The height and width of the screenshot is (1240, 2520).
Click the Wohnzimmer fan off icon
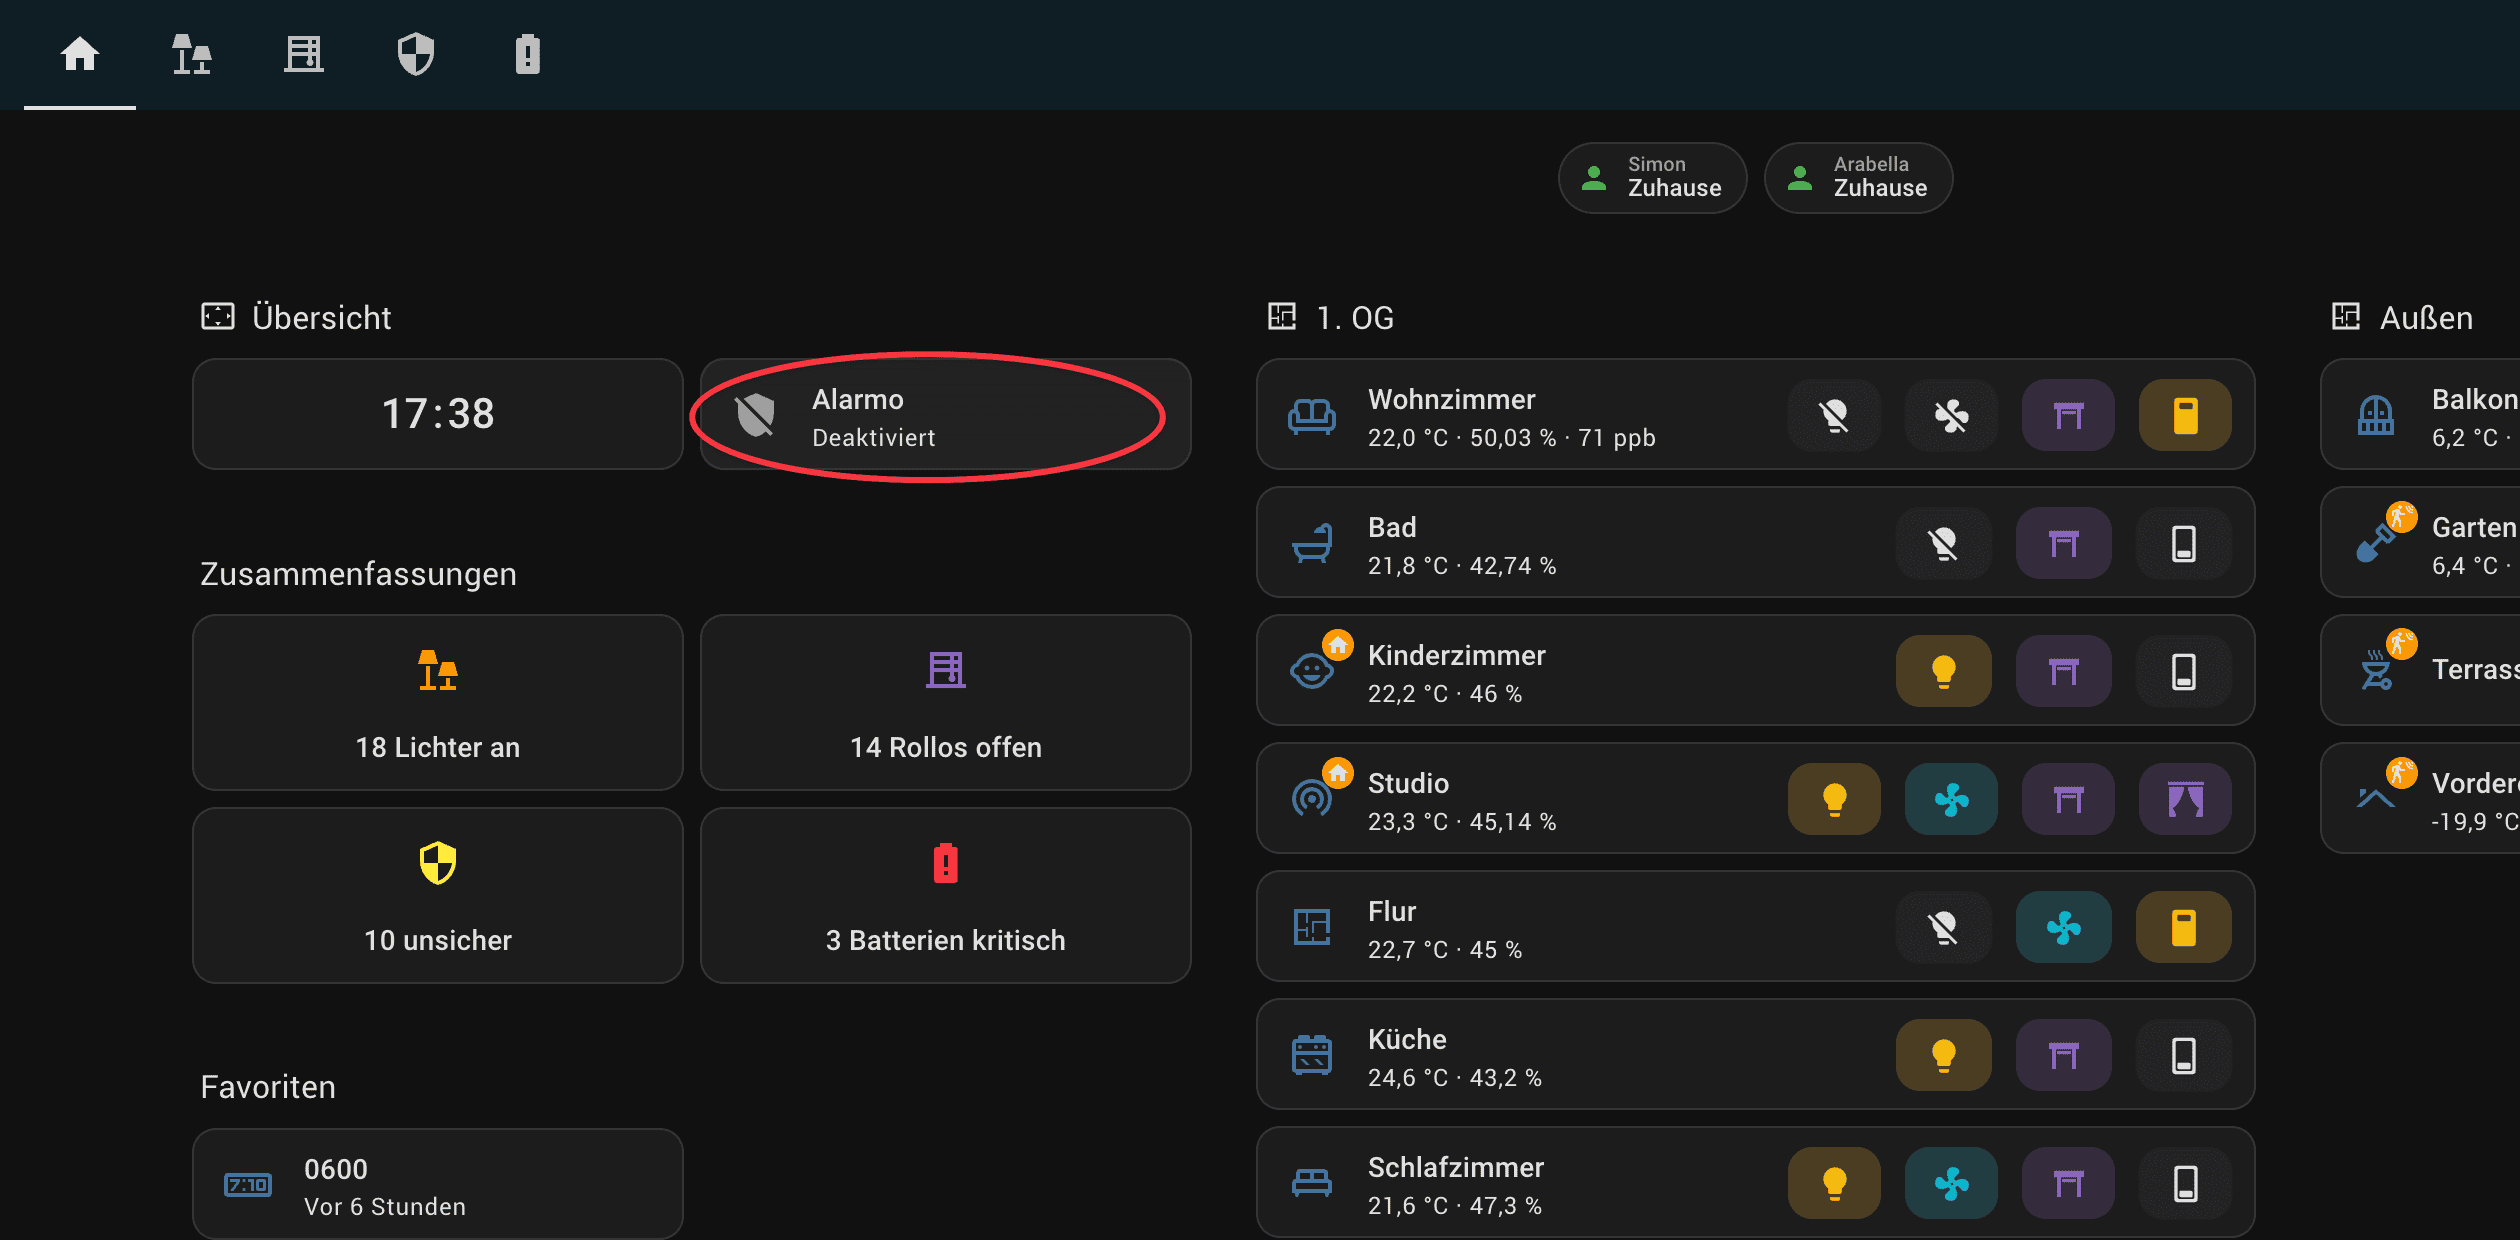click(1950, 415)
